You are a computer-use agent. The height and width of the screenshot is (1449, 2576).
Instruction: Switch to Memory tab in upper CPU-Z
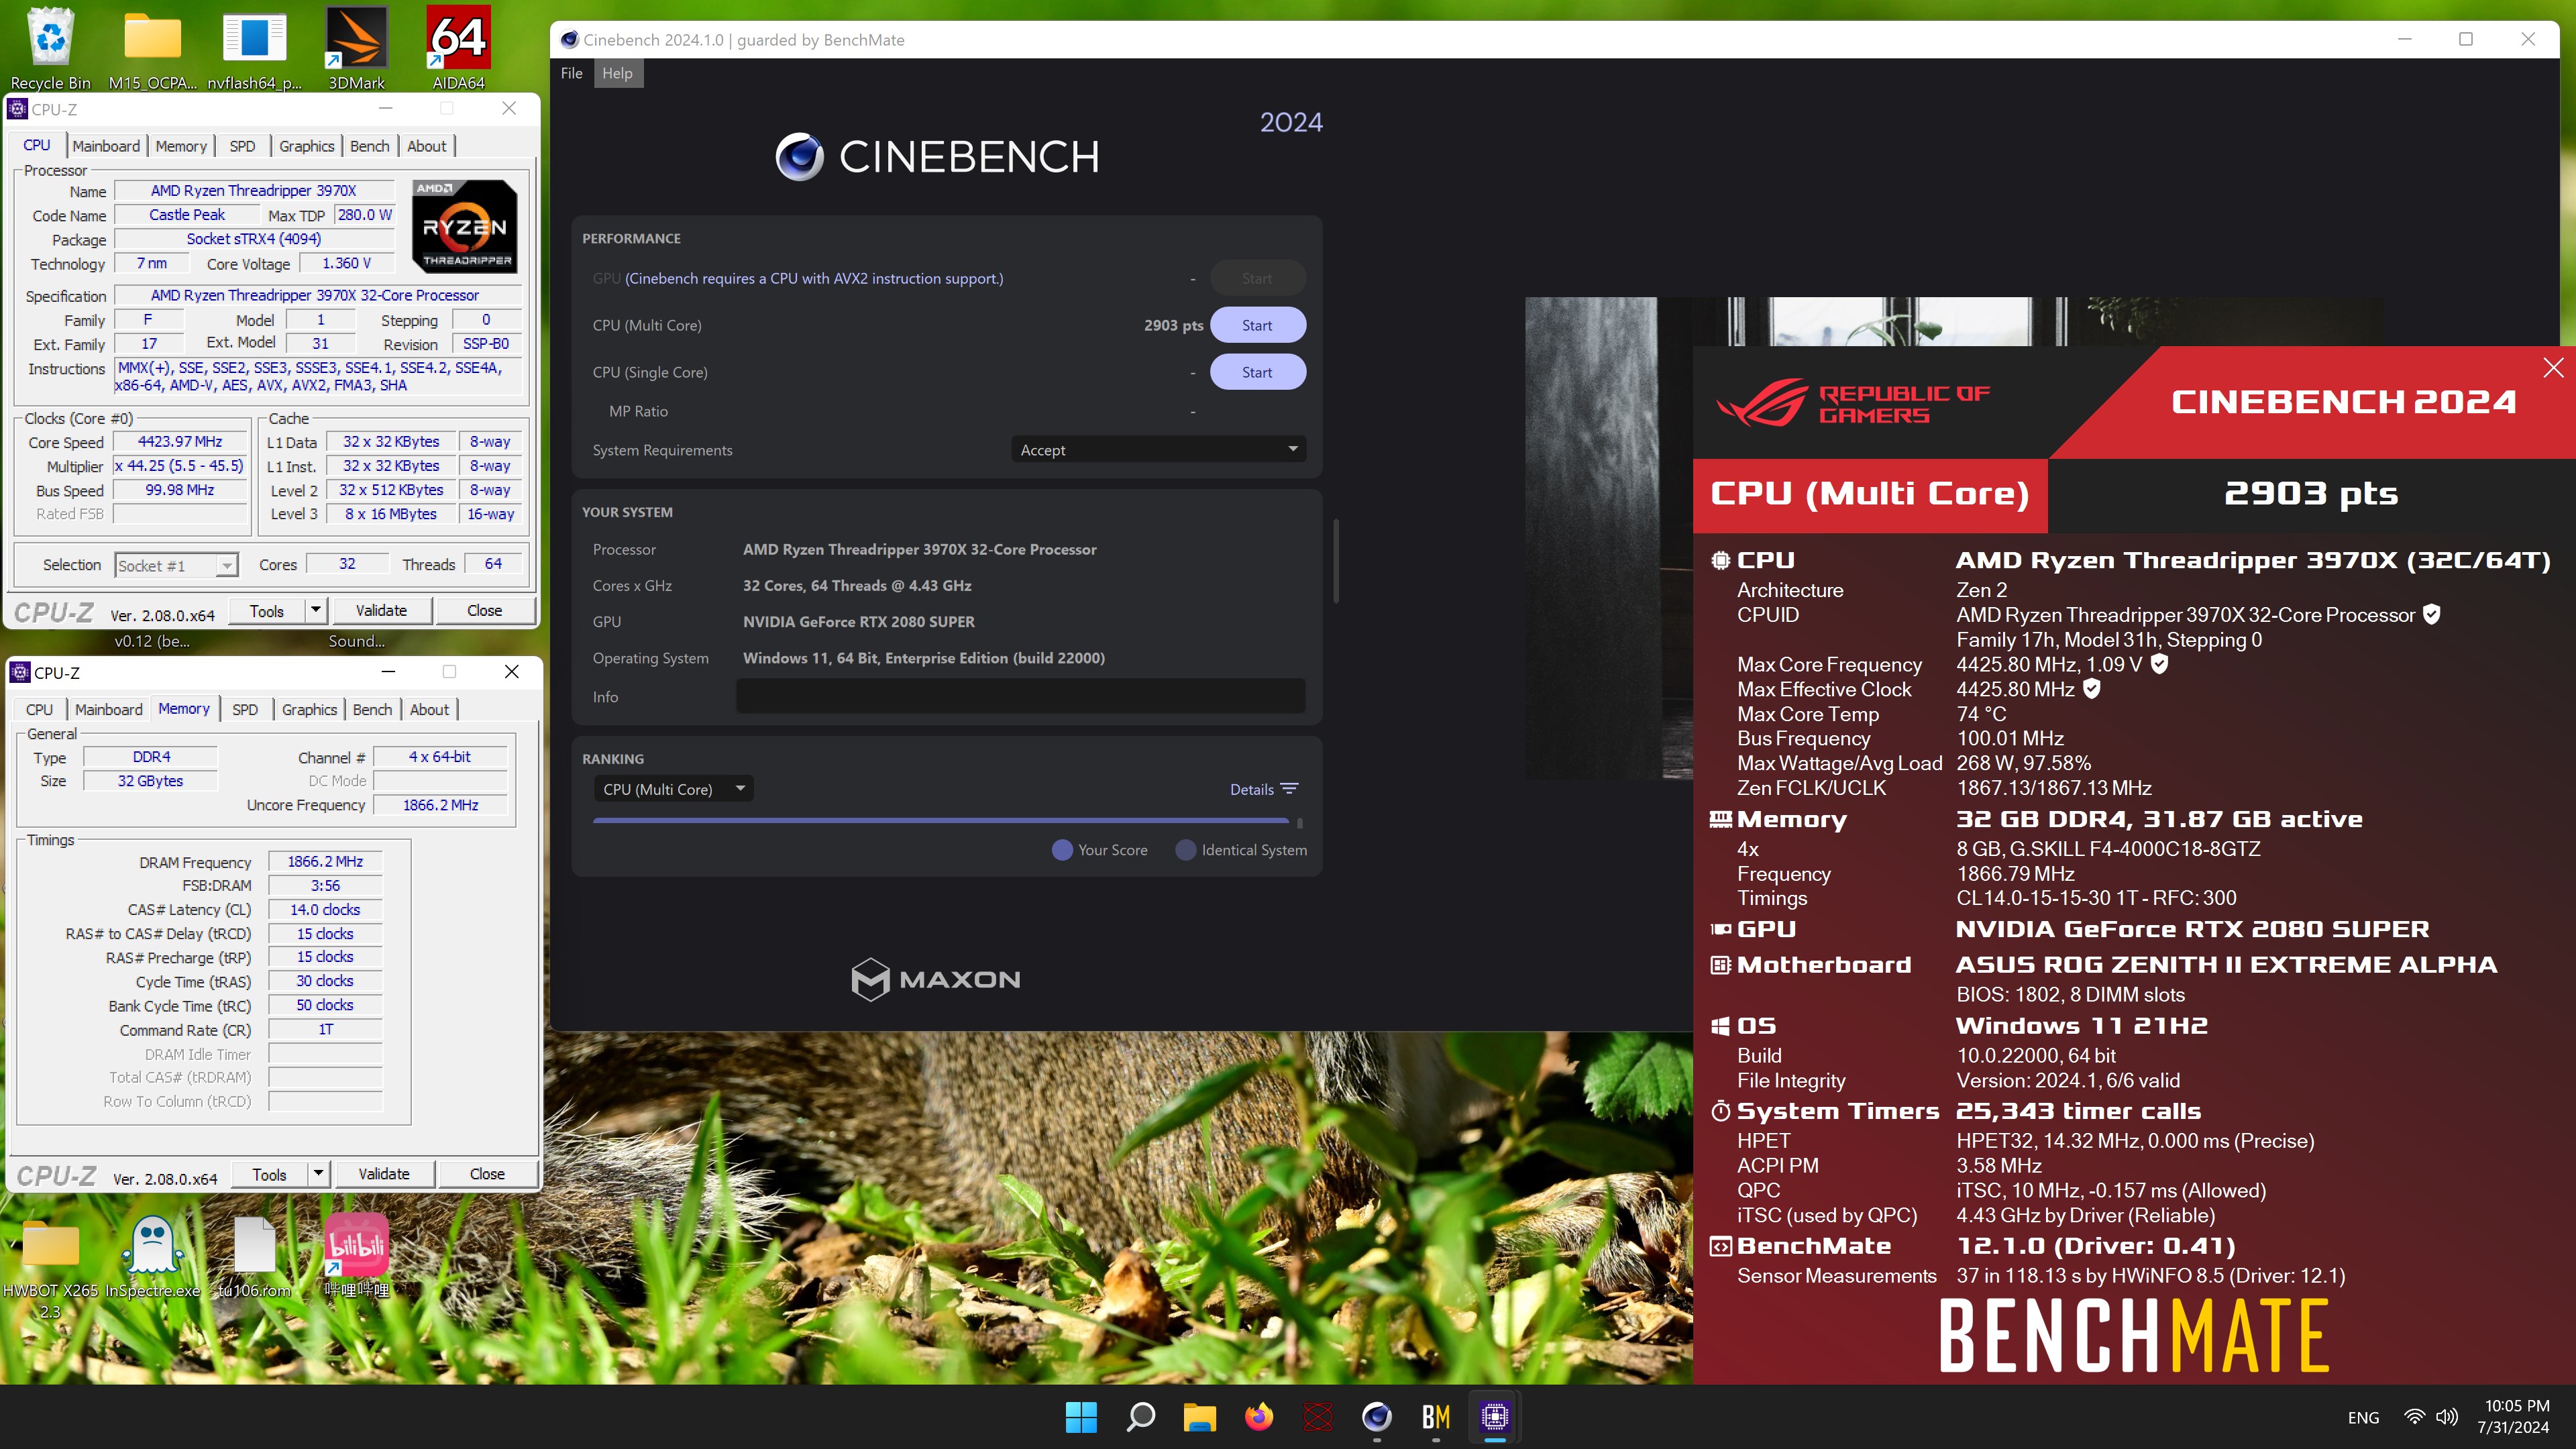181,146
